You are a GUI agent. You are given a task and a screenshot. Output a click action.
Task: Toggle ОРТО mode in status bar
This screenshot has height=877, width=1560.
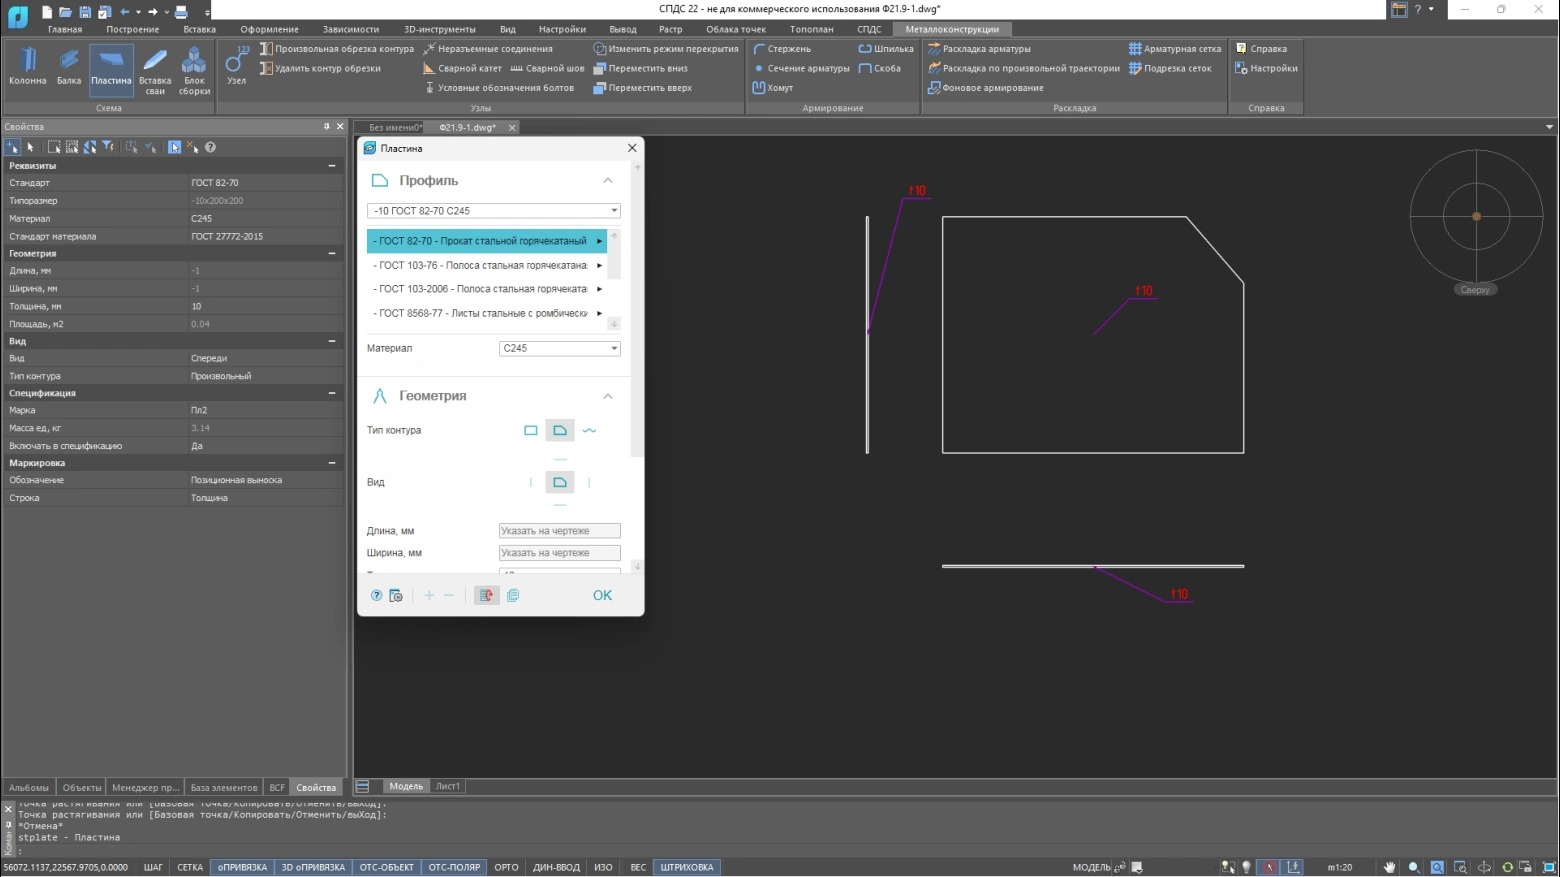point(506,867)
